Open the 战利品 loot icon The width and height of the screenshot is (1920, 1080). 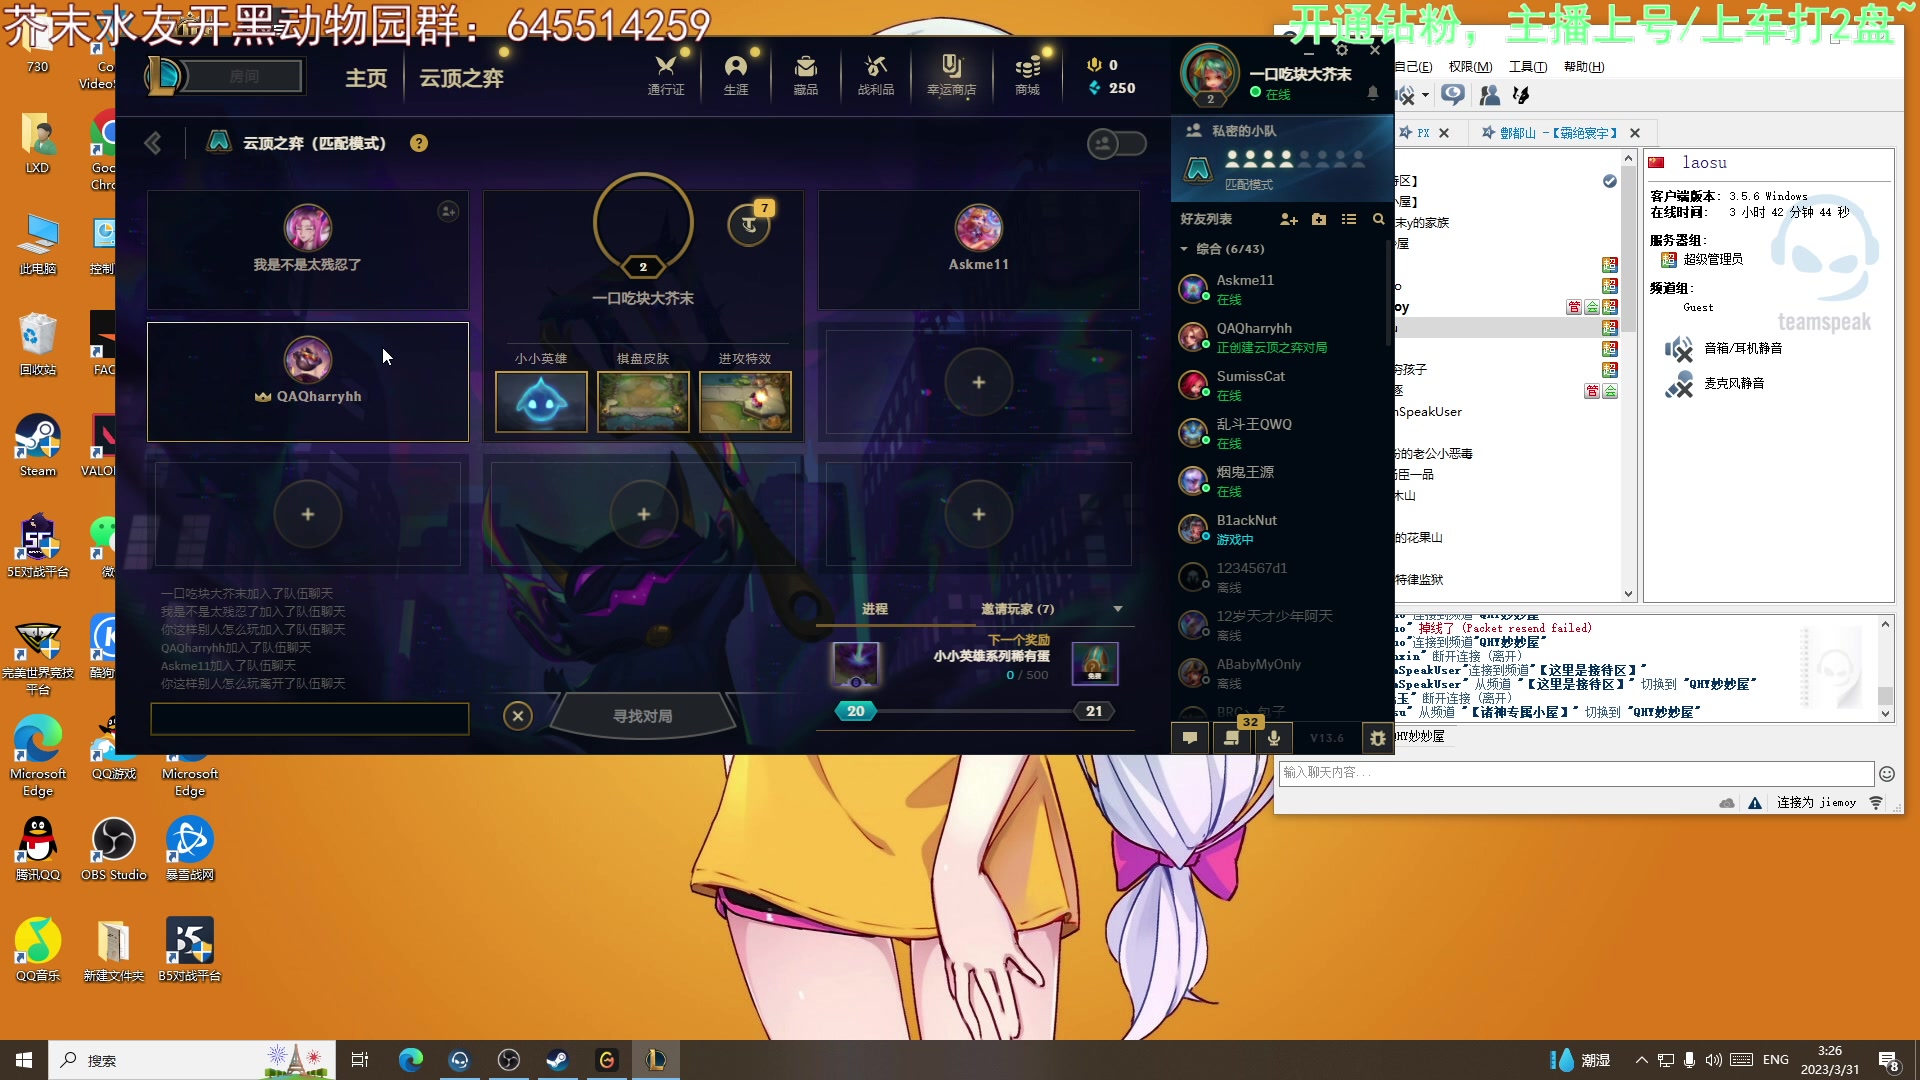876,75
